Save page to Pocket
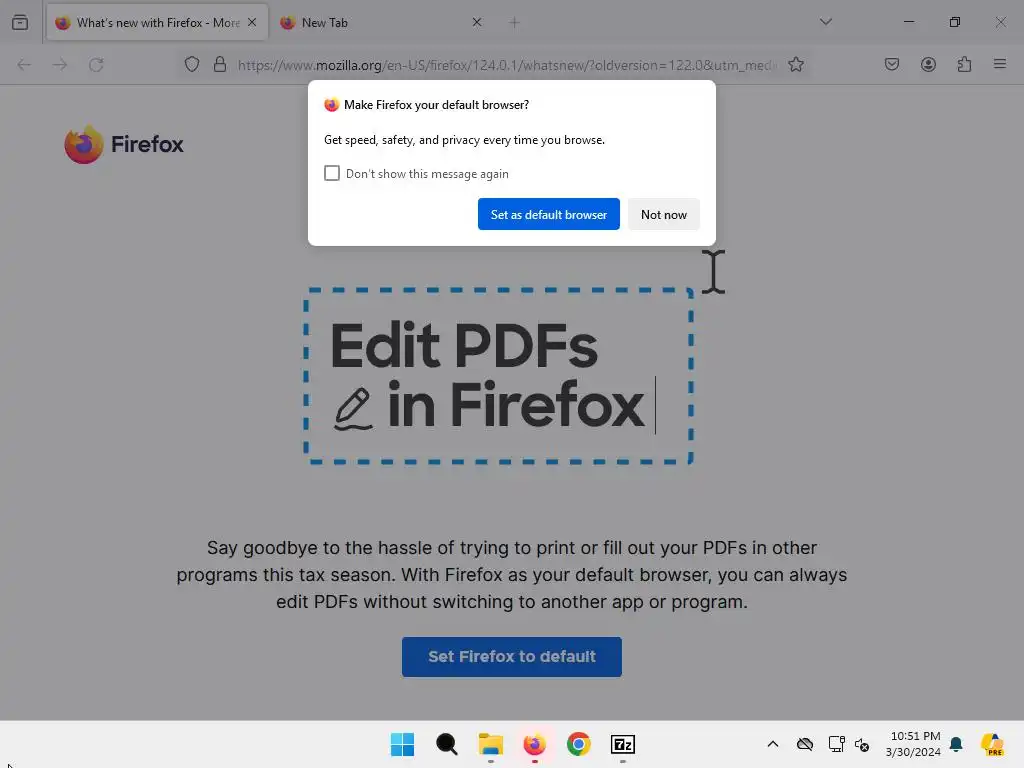 click(891, 65)
